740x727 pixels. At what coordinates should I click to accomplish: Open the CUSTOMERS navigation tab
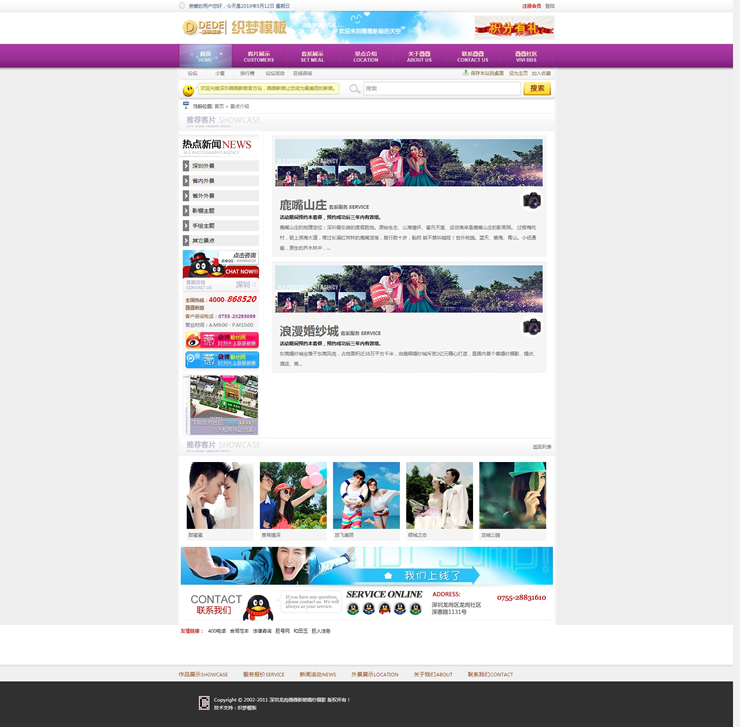click(x=258, y=56)
